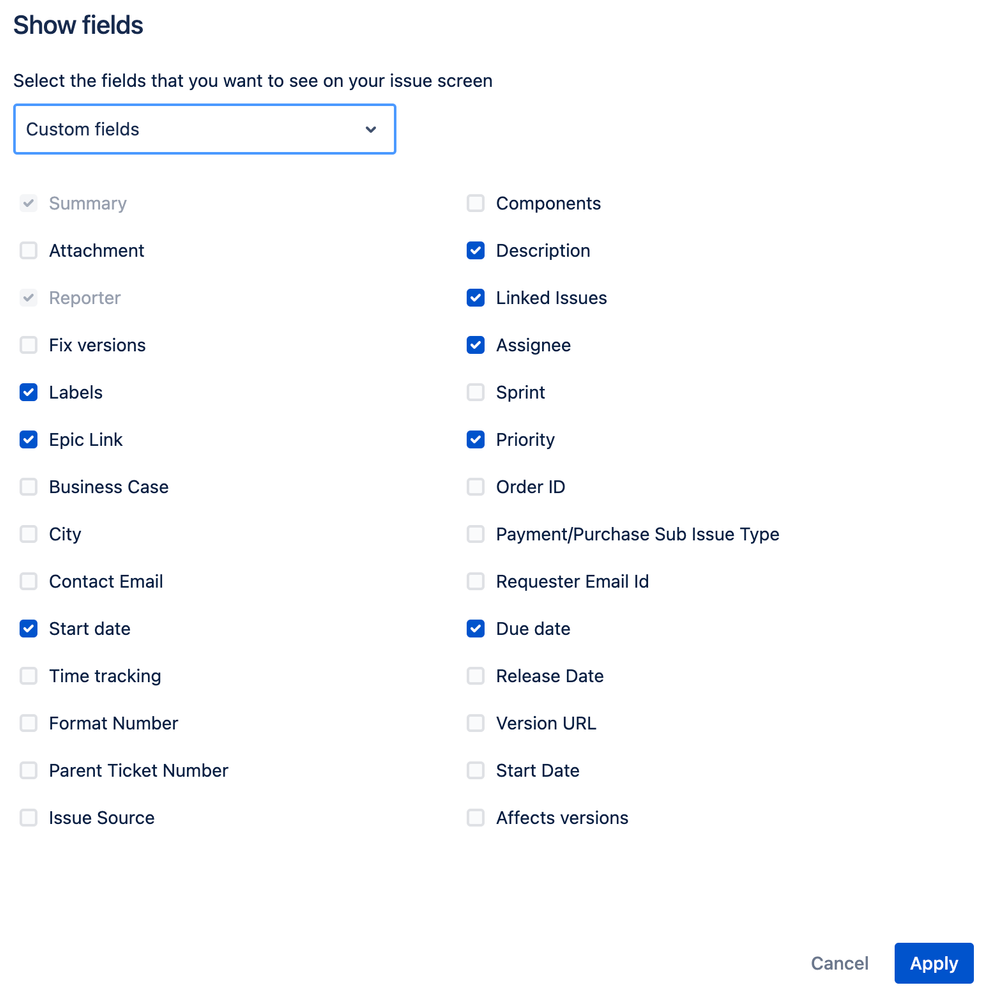Select the Release Date checkbox
Screen dimensions: 996x999
pyautogui.click(x=476, y=676)
